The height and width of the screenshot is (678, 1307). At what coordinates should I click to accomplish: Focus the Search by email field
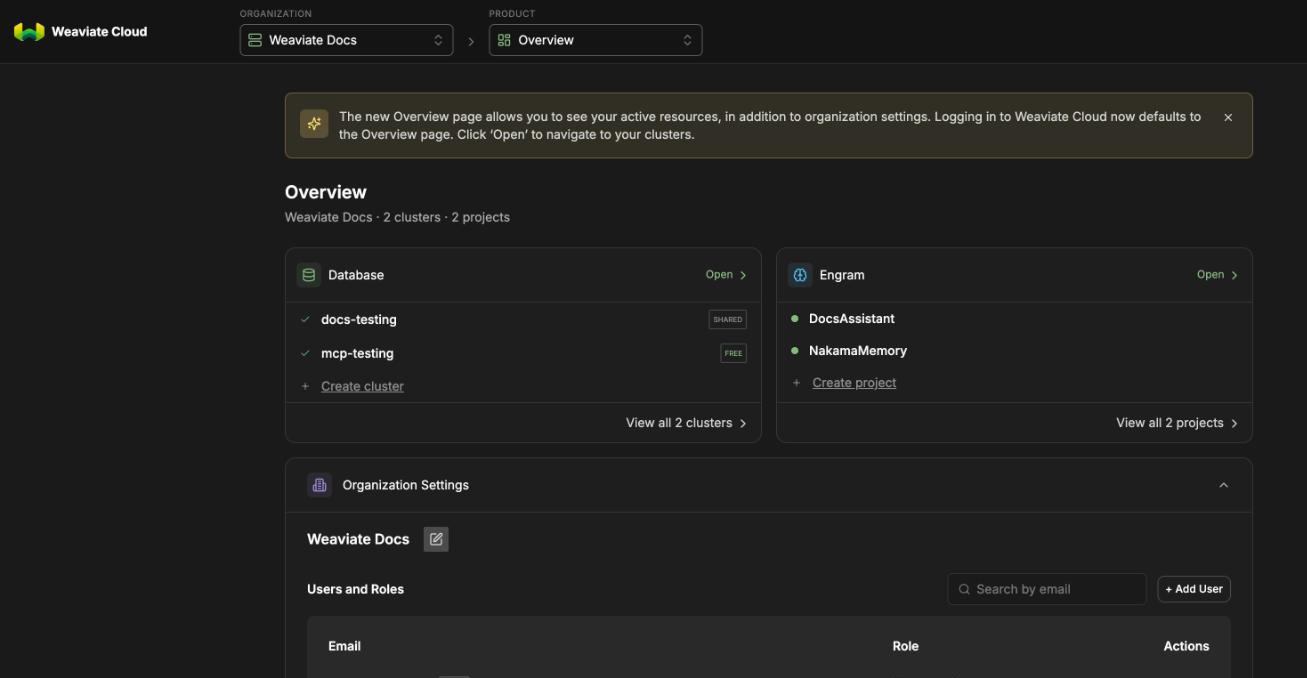pos(1047,589)
